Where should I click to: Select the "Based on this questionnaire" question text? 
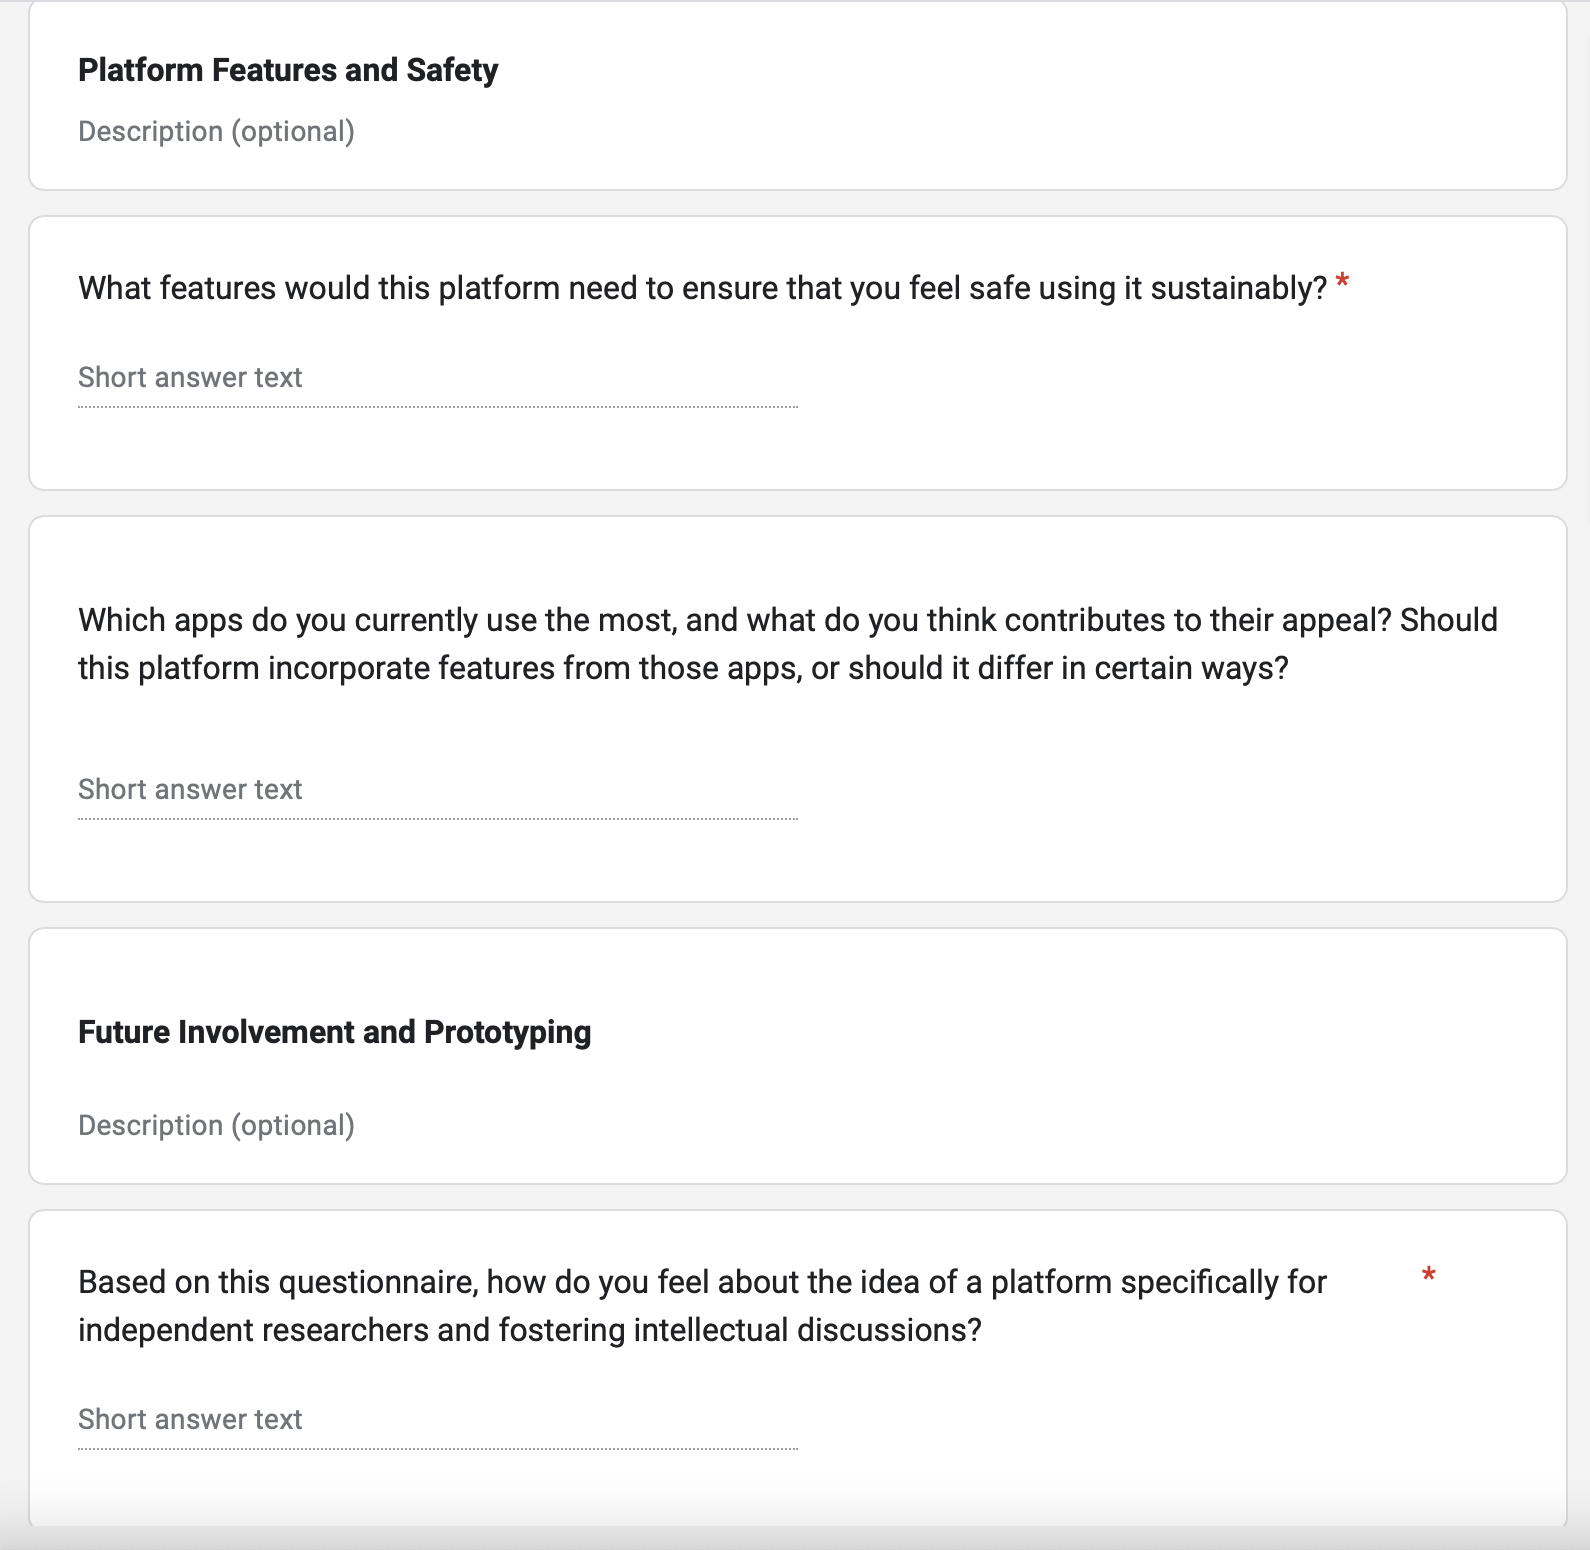702,1306
